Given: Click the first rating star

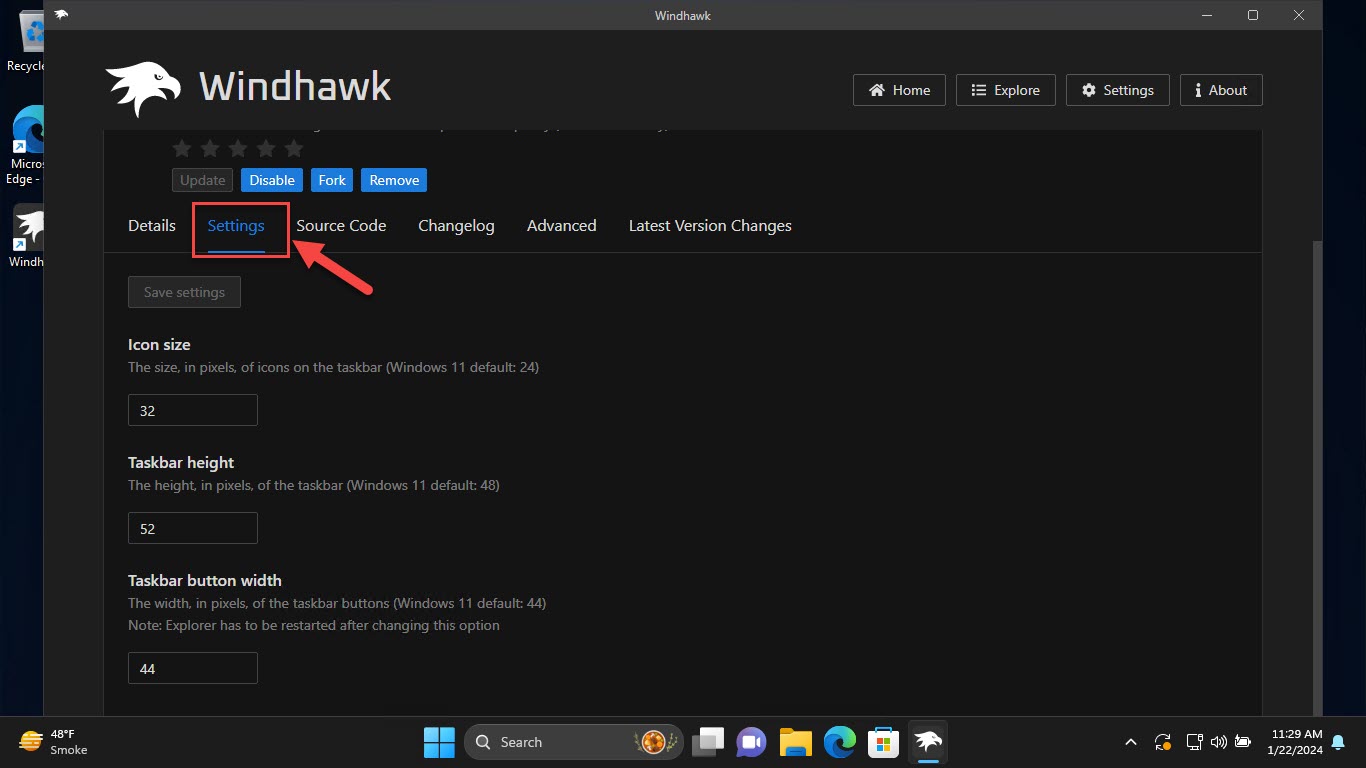Looking at the screenshot, I should click(182, 149).
